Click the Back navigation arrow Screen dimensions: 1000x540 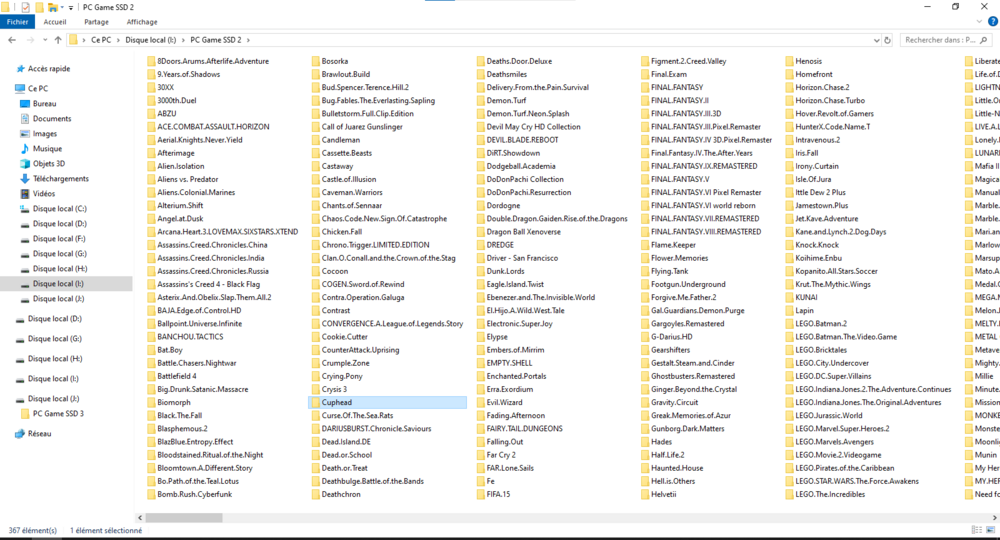point(11,40)
